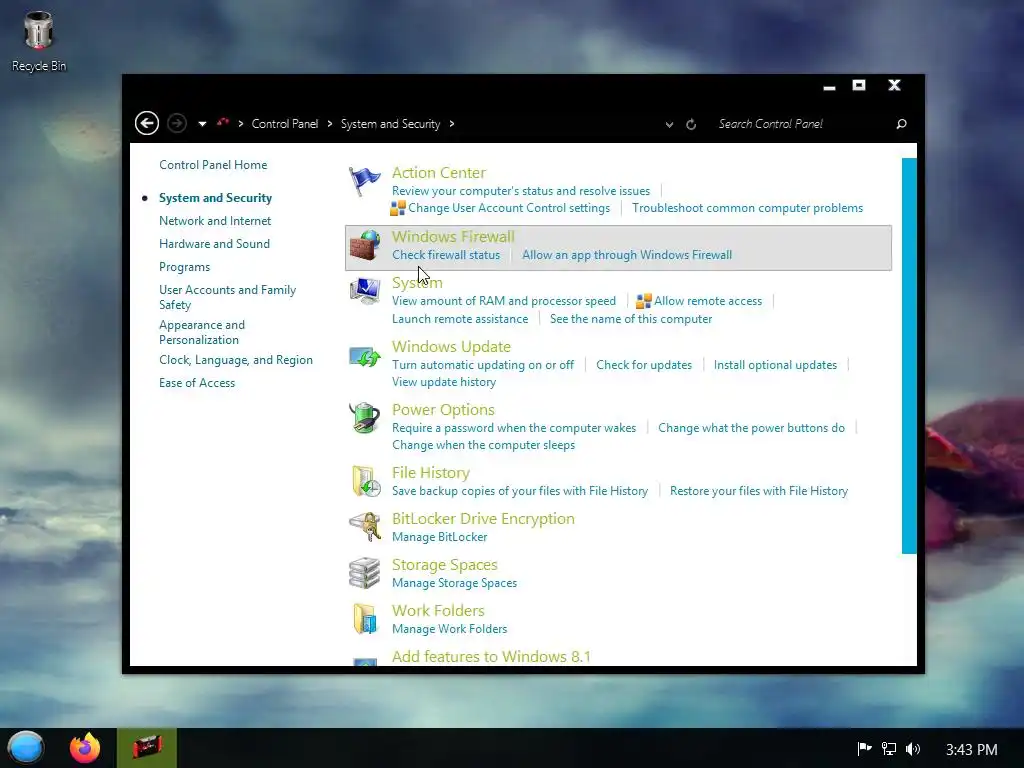Click the File History folder icon
The height and width of the screenshot is (768, 1024).
pyautogui.click(x=366, y=481)
